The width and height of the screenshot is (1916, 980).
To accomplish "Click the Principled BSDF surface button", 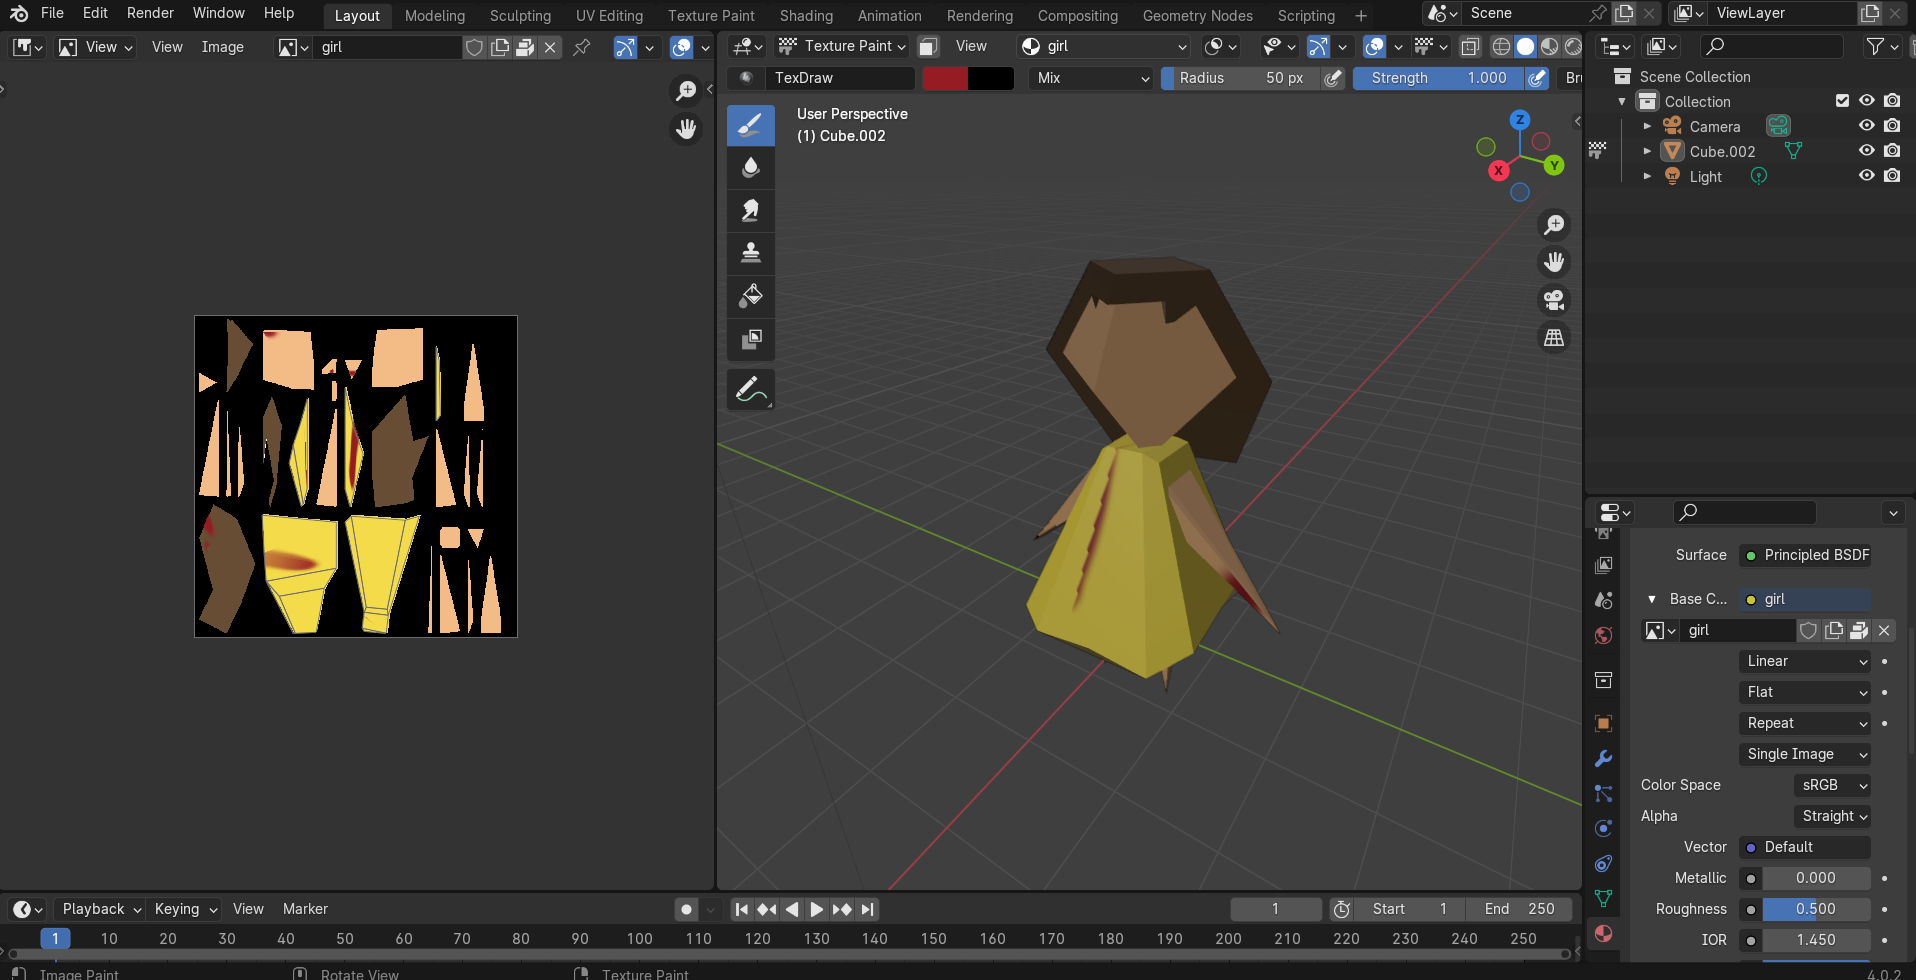I will [x=1805, y=555].
